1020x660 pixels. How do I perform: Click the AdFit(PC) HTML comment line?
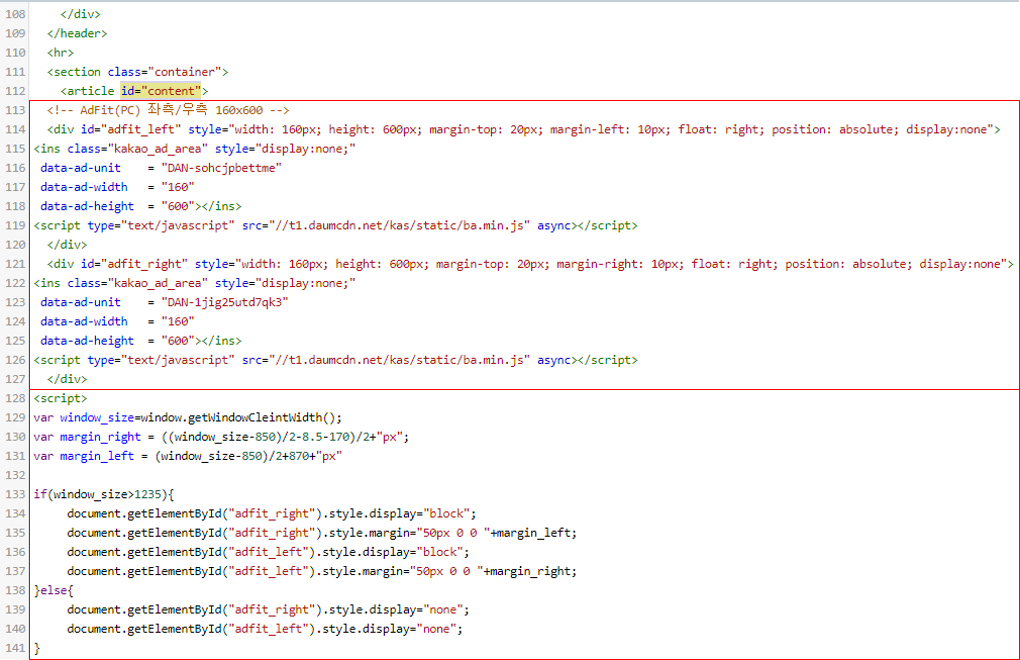[x=168, y=110]
